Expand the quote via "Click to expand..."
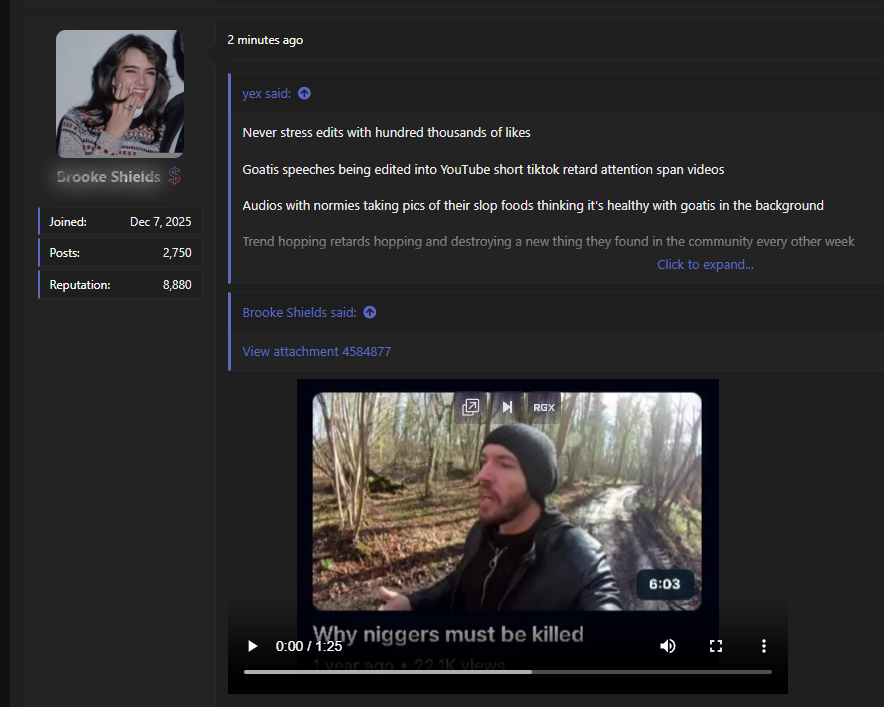This screenshot has height=707, width=884. 705,264
